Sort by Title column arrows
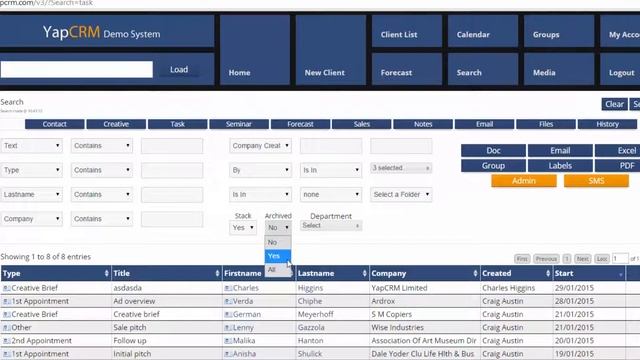This screenshot has width=640, height=360. pyautogui.click(x=217, y=273)
